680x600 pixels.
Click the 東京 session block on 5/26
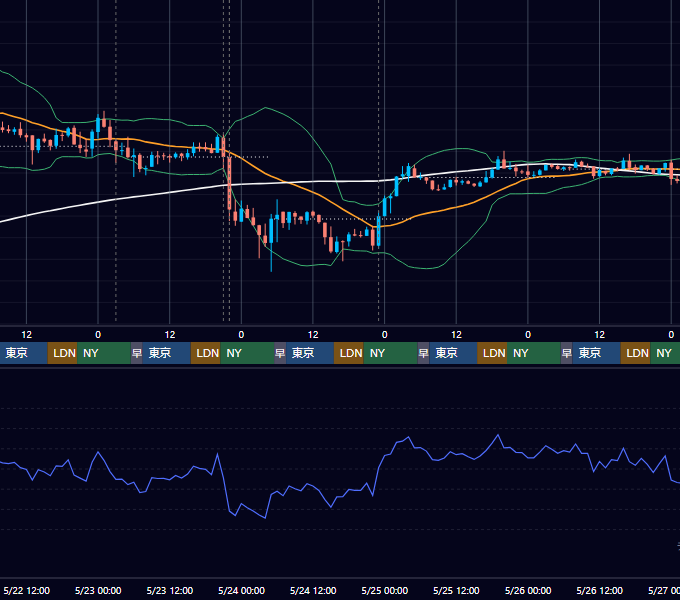pos(596,353)
